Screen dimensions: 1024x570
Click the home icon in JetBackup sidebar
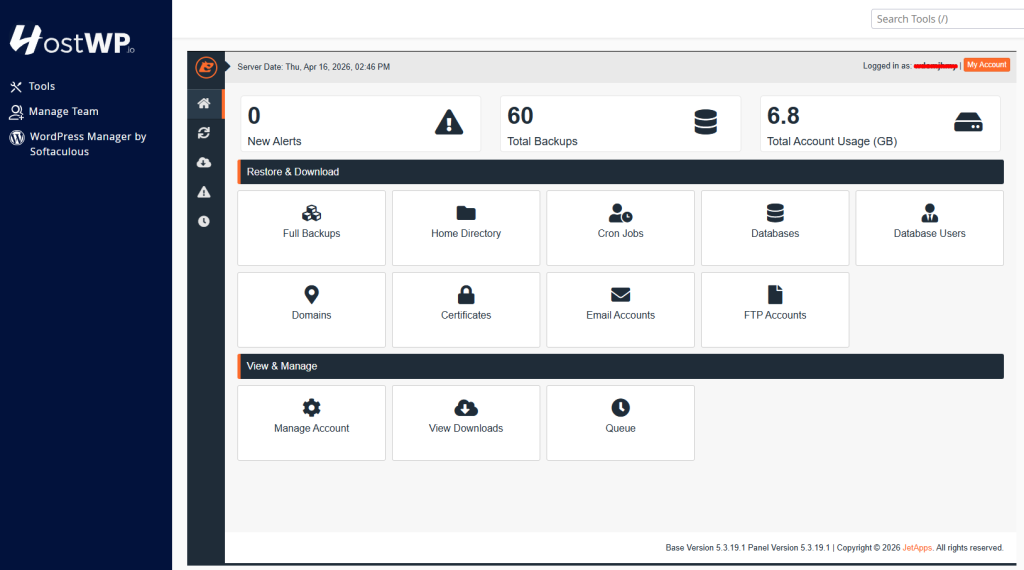204,103
